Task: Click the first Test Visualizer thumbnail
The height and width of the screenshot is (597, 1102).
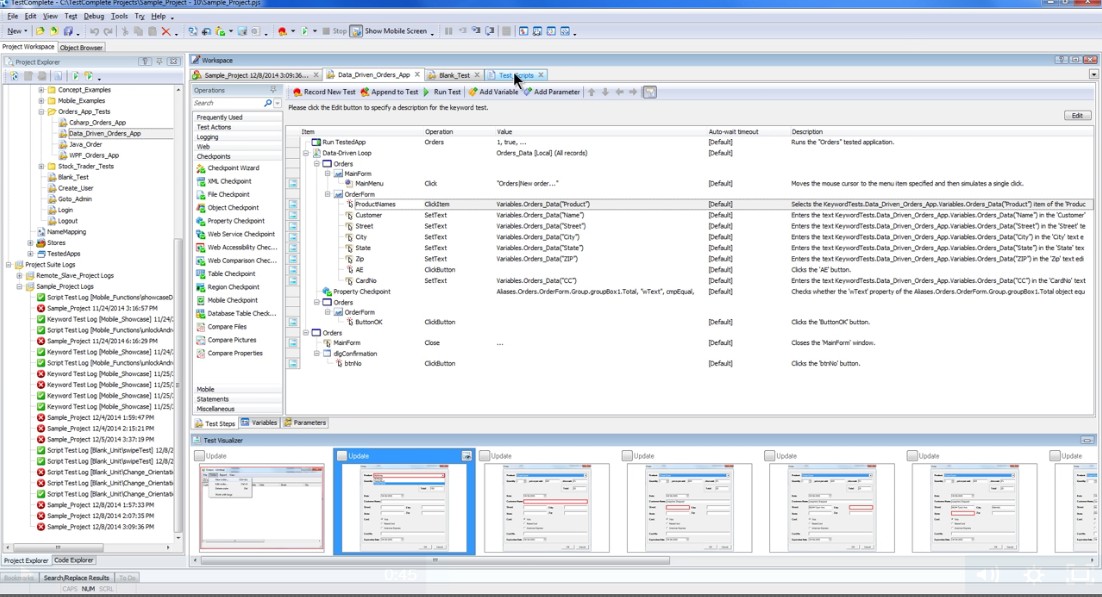Action: coord(261,507)
